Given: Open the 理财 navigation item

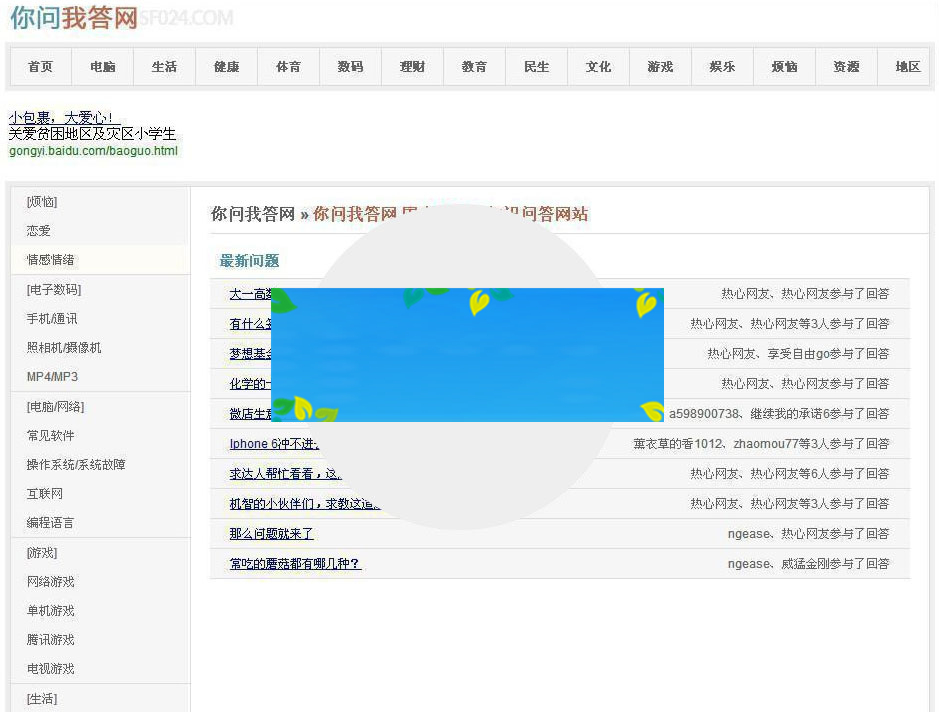Looking at the screenshot, I should pyautogui.click(x=412, y=67).
